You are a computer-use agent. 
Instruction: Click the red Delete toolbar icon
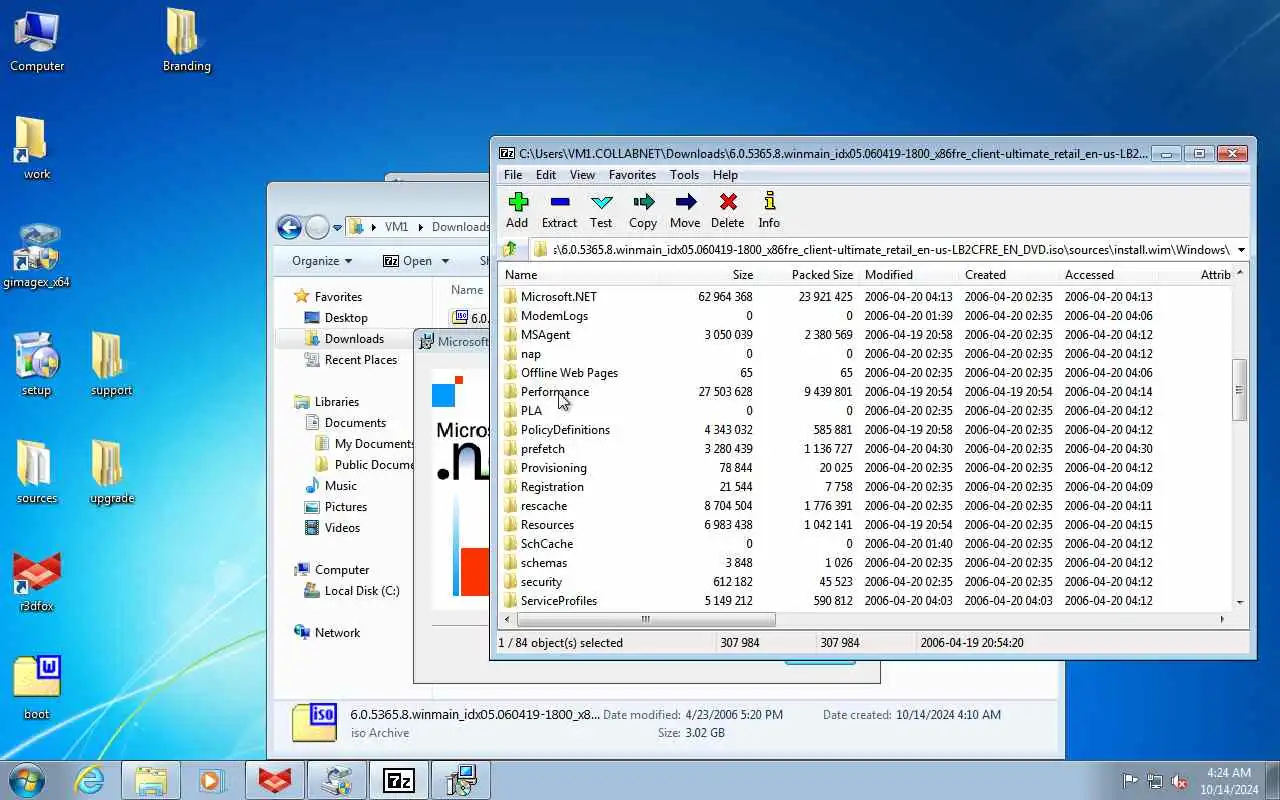coord(727,210)
